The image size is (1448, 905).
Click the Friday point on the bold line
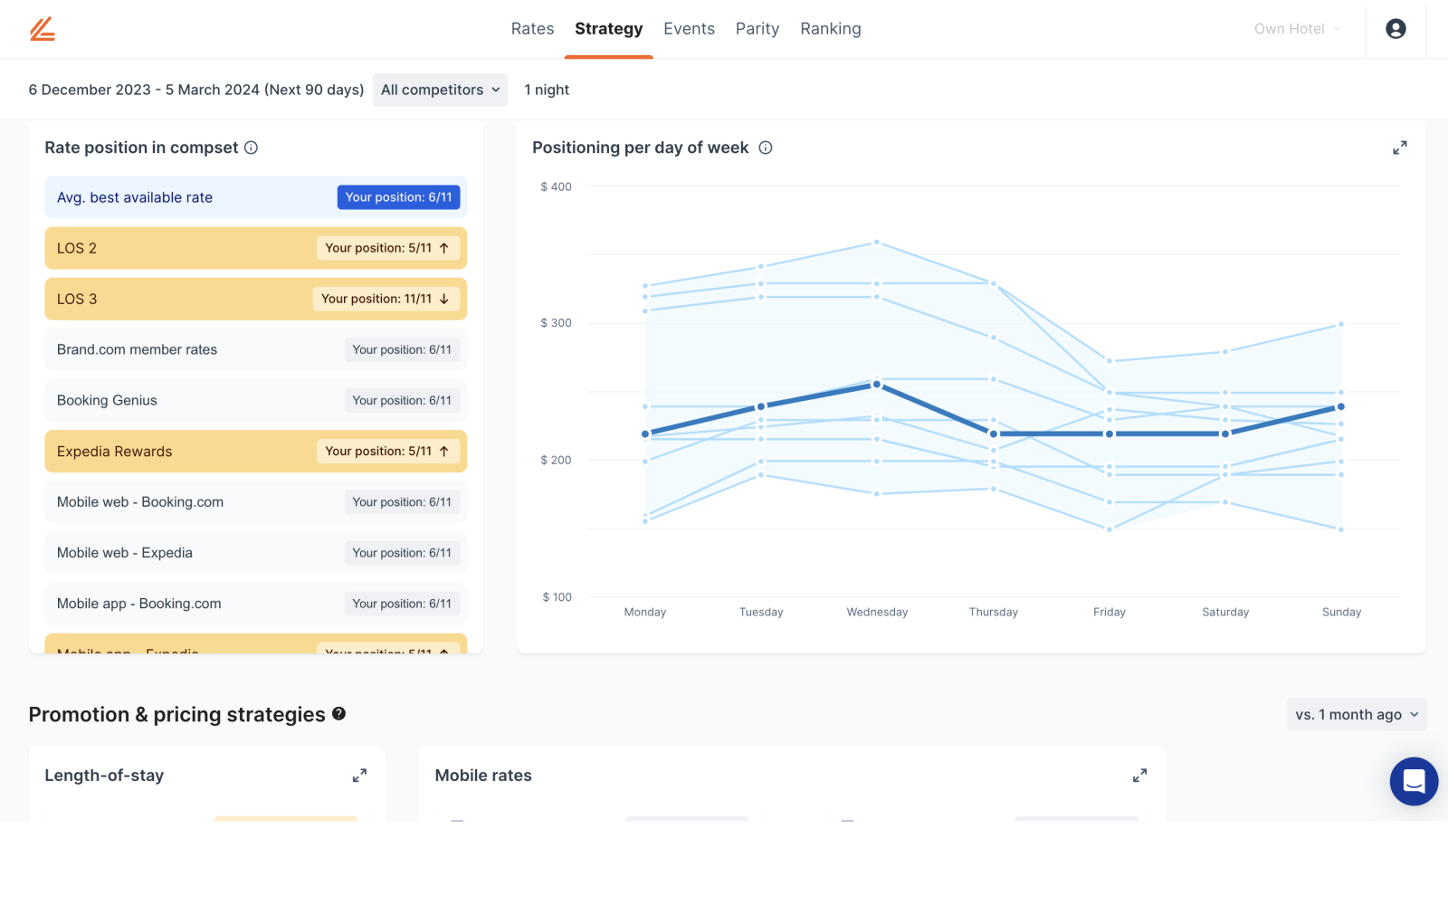tap(1109, 434)
